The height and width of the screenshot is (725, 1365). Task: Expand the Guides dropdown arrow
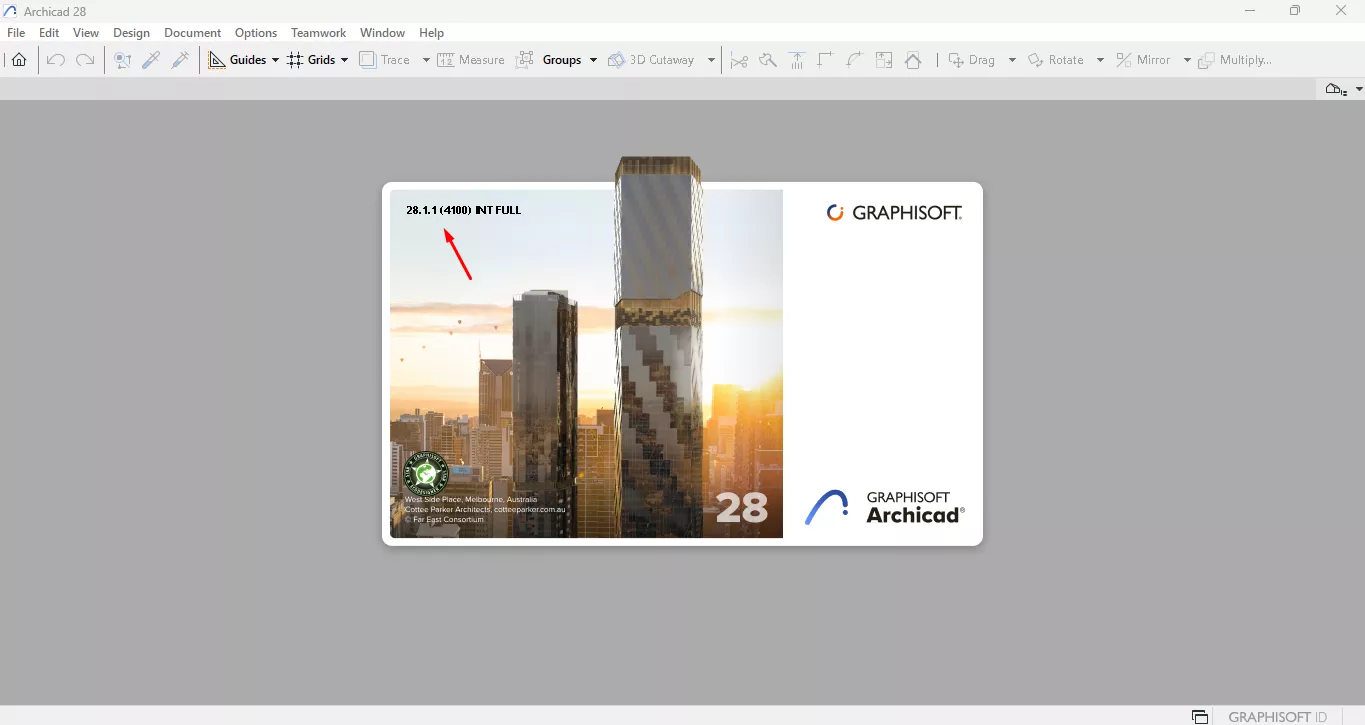pos(275,60)
